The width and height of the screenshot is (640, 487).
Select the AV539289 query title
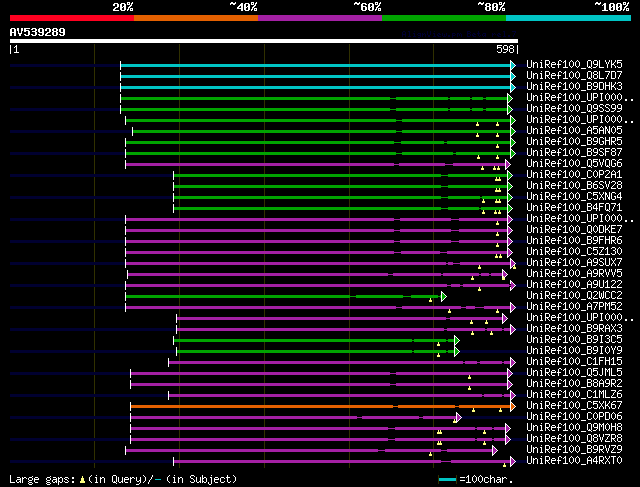point(38,32)
